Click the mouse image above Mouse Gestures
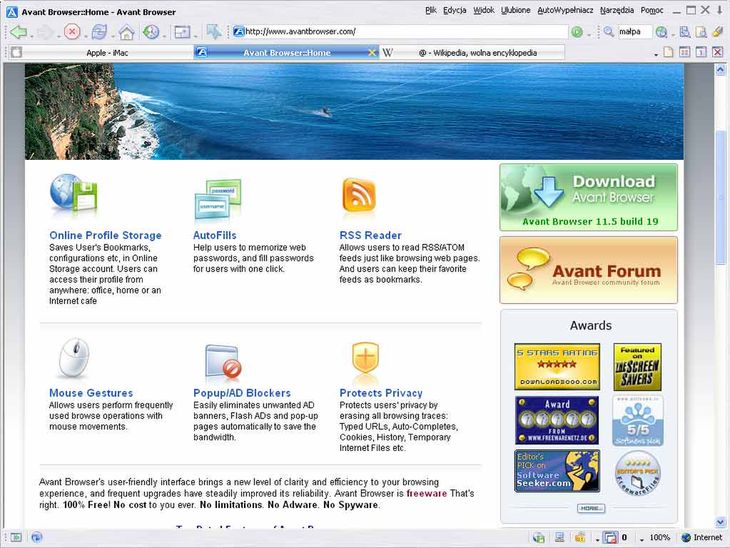The image size is (730, 548). tap(74, 358)
